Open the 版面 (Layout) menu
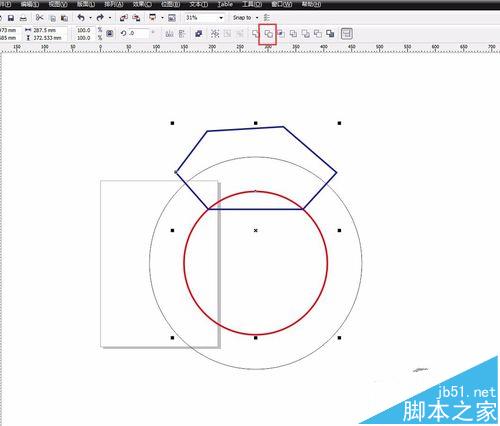Image resolution: width=500 pixels, height=426 pixels. coord(86,5)
